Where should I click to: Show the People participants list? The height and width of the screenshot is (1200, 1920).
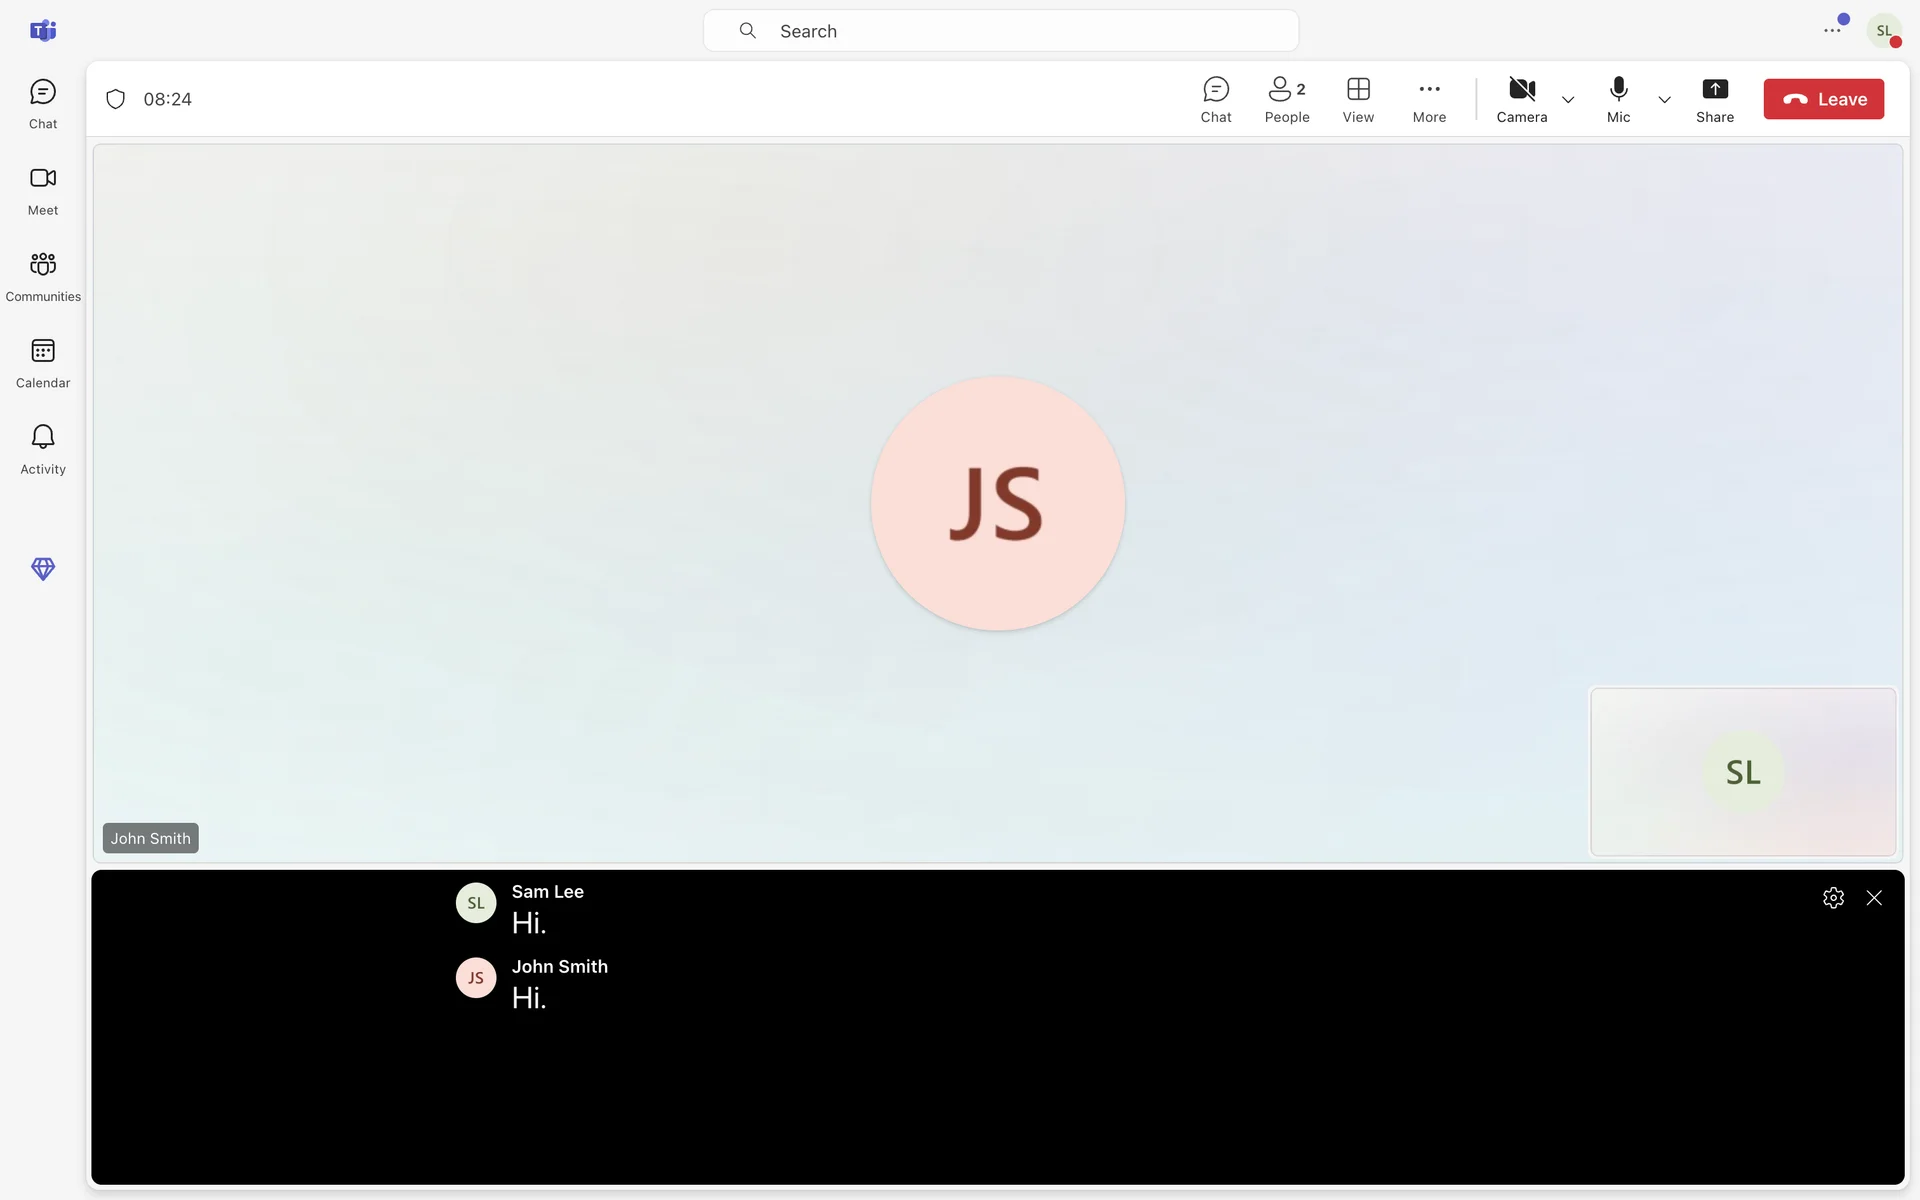pyautogui.click(x=1286, y=99)
